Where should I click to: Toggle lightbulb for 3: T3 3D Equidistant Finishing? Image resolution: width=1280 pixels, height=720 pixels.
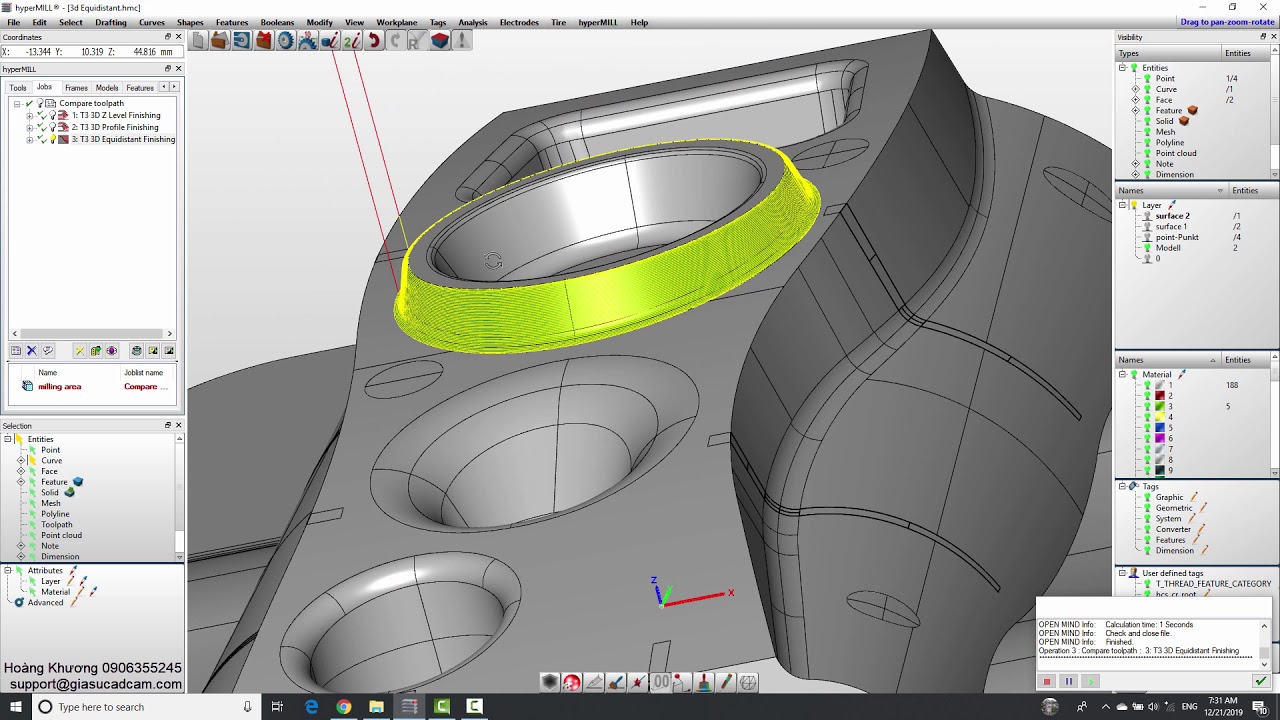point(52,139)
